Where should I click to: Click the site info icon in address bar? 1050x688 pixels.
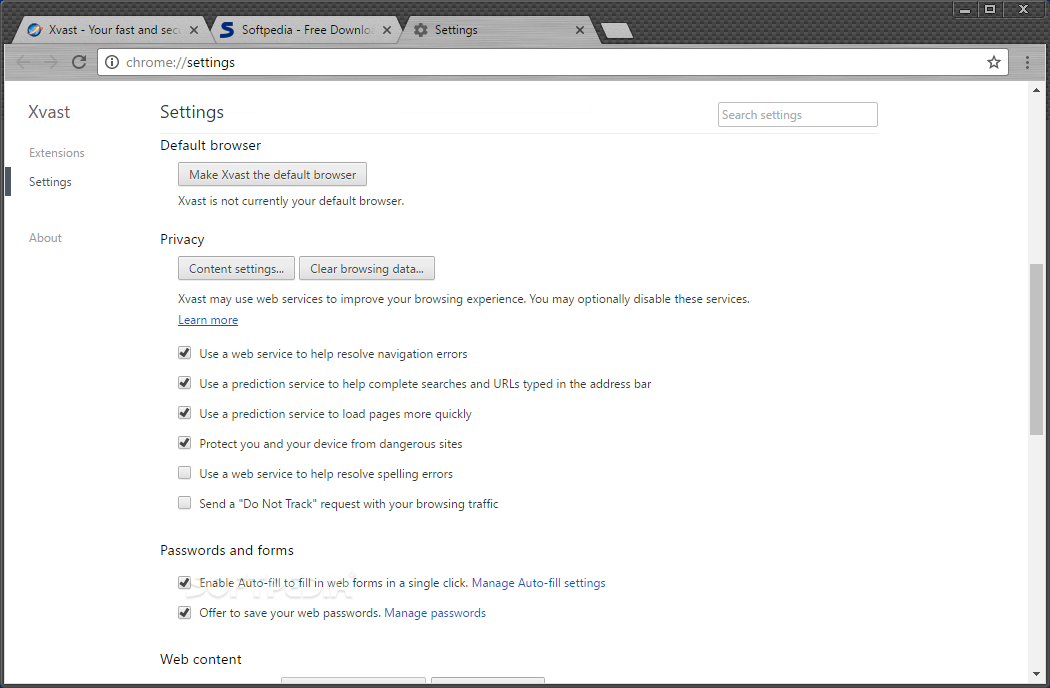click(x=112, y=62)
